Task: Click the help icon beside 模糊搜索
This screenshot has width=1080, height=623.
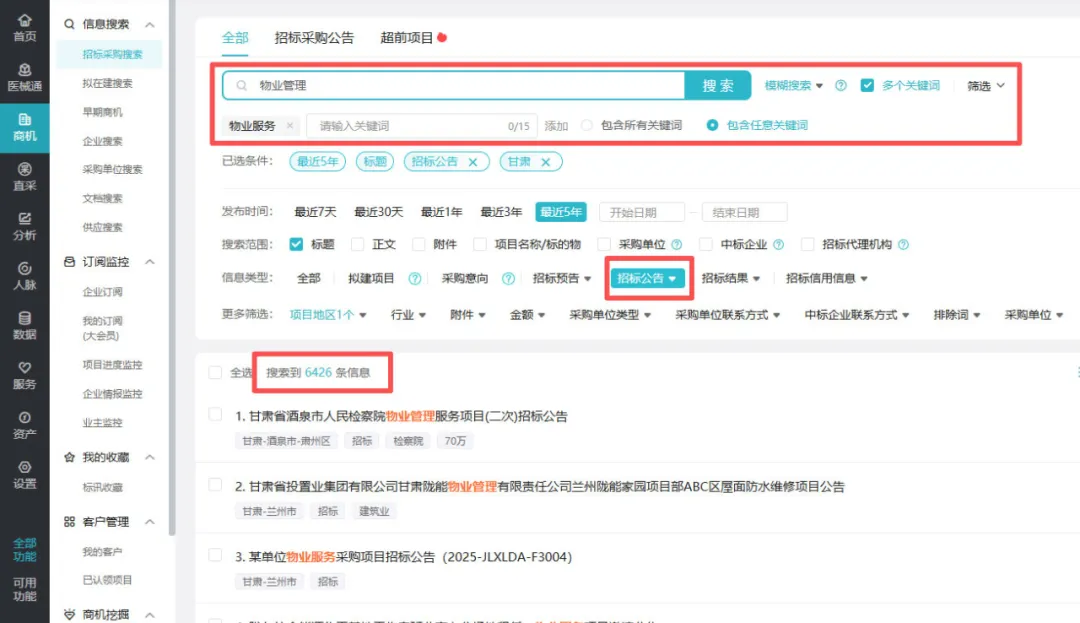Action: point(841,86)
